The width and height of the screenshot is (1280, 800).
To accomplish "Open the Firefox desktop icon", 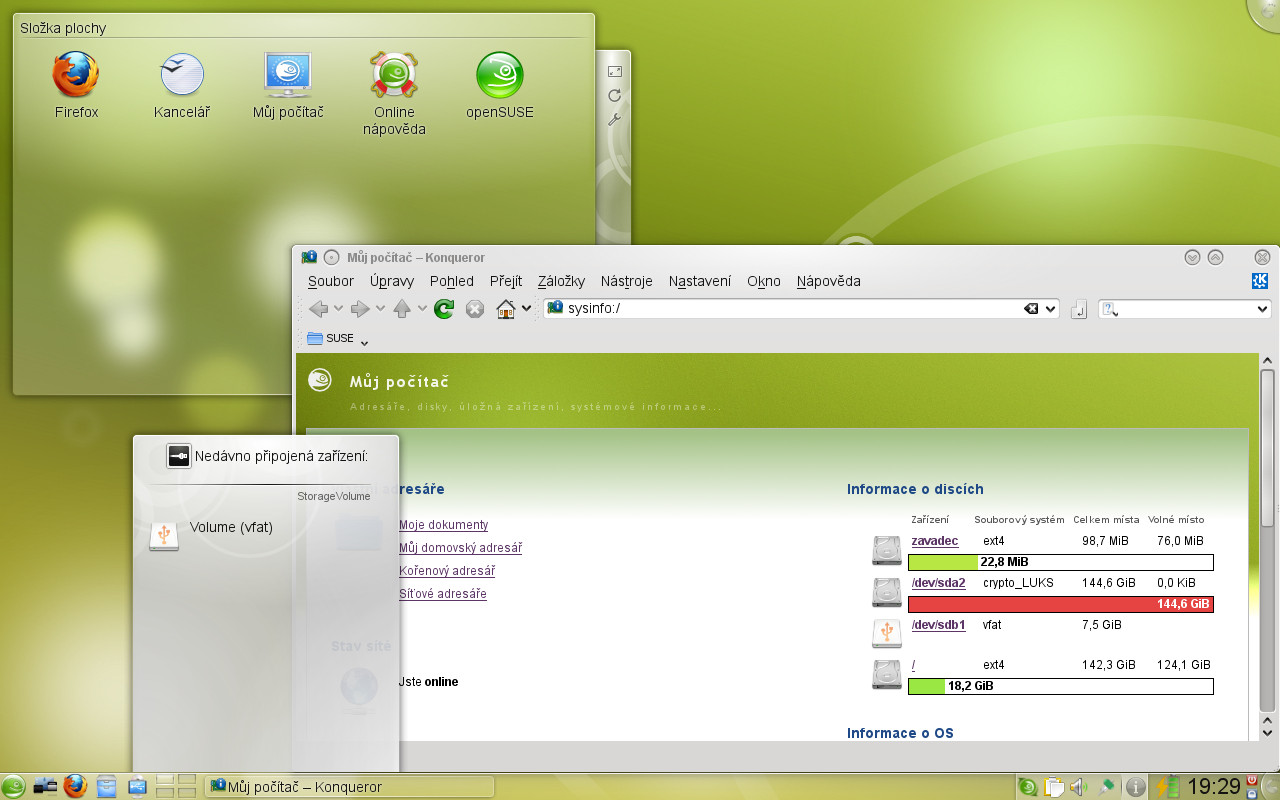I will coord(77,75).
